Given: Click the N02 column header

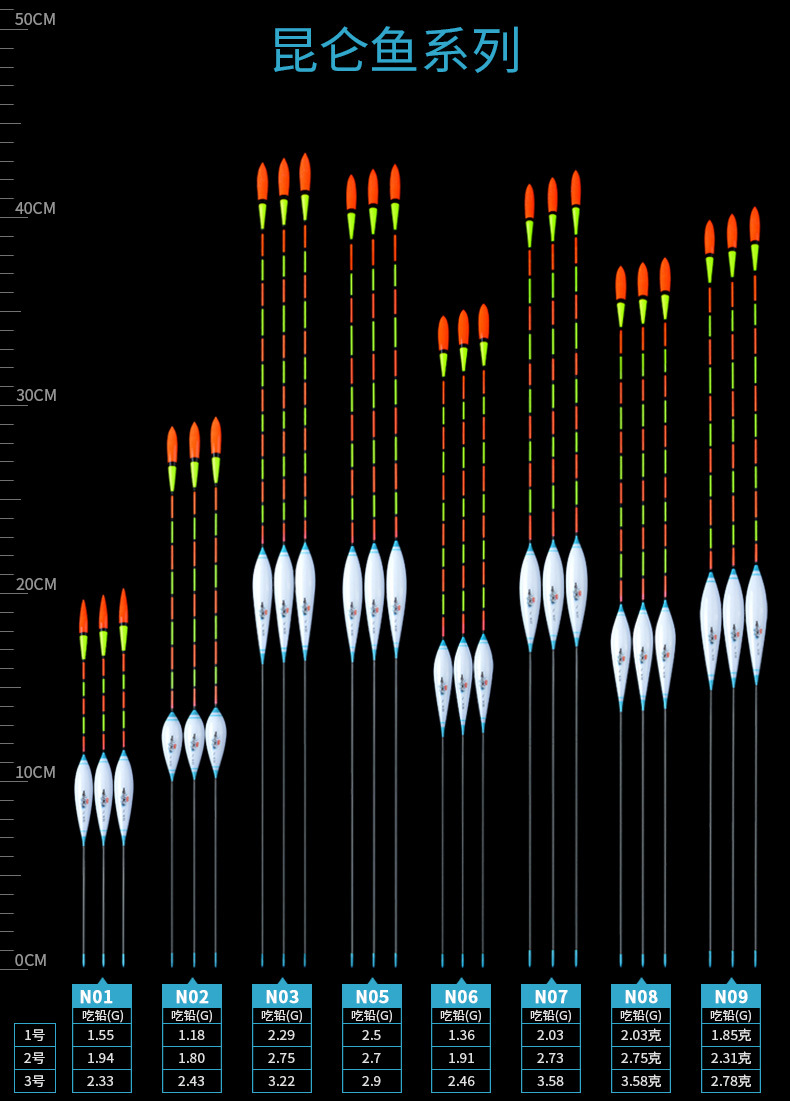Looking at the screenshot, I should pos(192,996).
